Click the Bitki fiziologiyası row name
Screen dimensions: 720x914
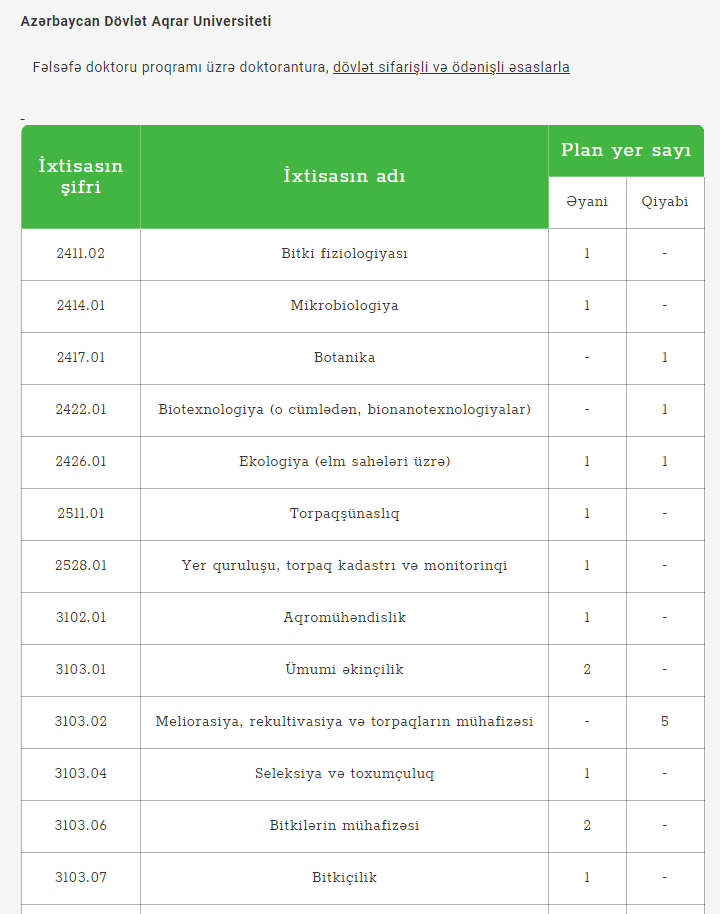click(x=344, y=254)
